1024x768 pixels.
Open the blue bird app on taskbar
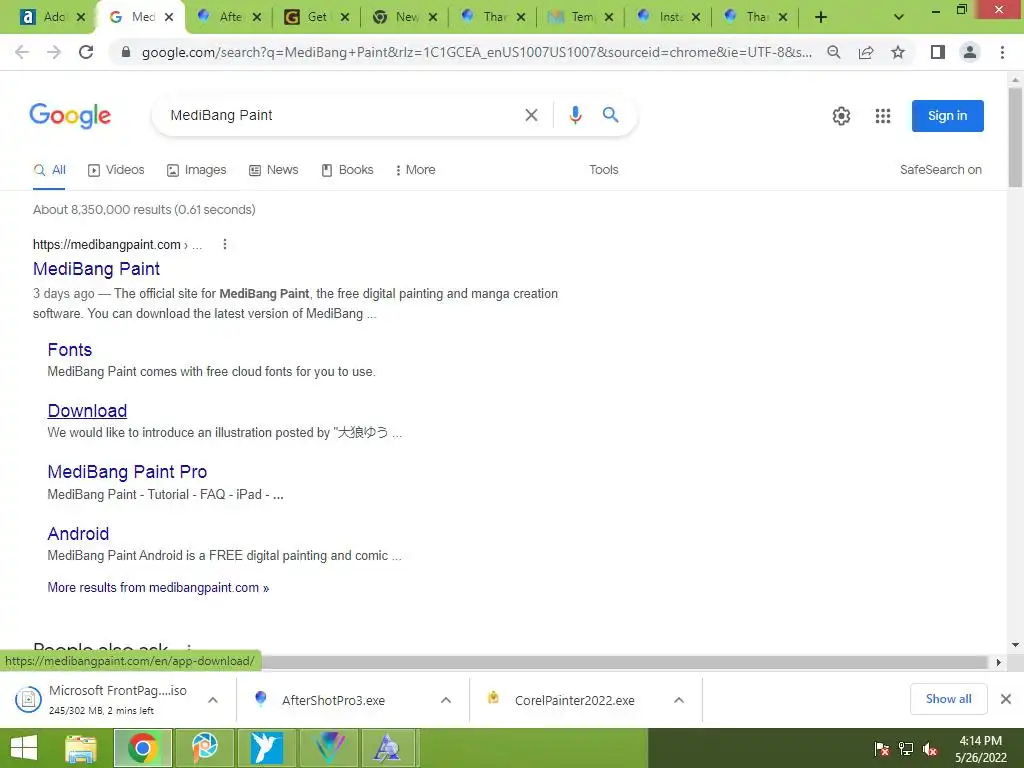(266, 748)
